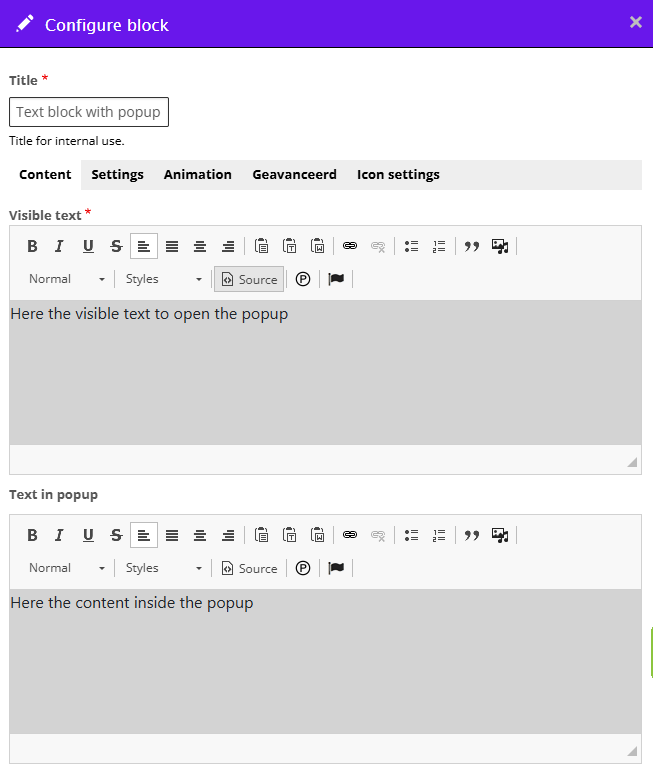Center text in Visible text editor

coord(200,246)
